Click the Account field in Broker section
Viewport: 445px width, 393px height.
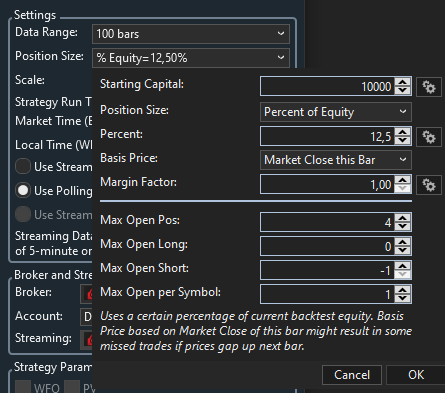pyautogui.click(x=86, y=317)
